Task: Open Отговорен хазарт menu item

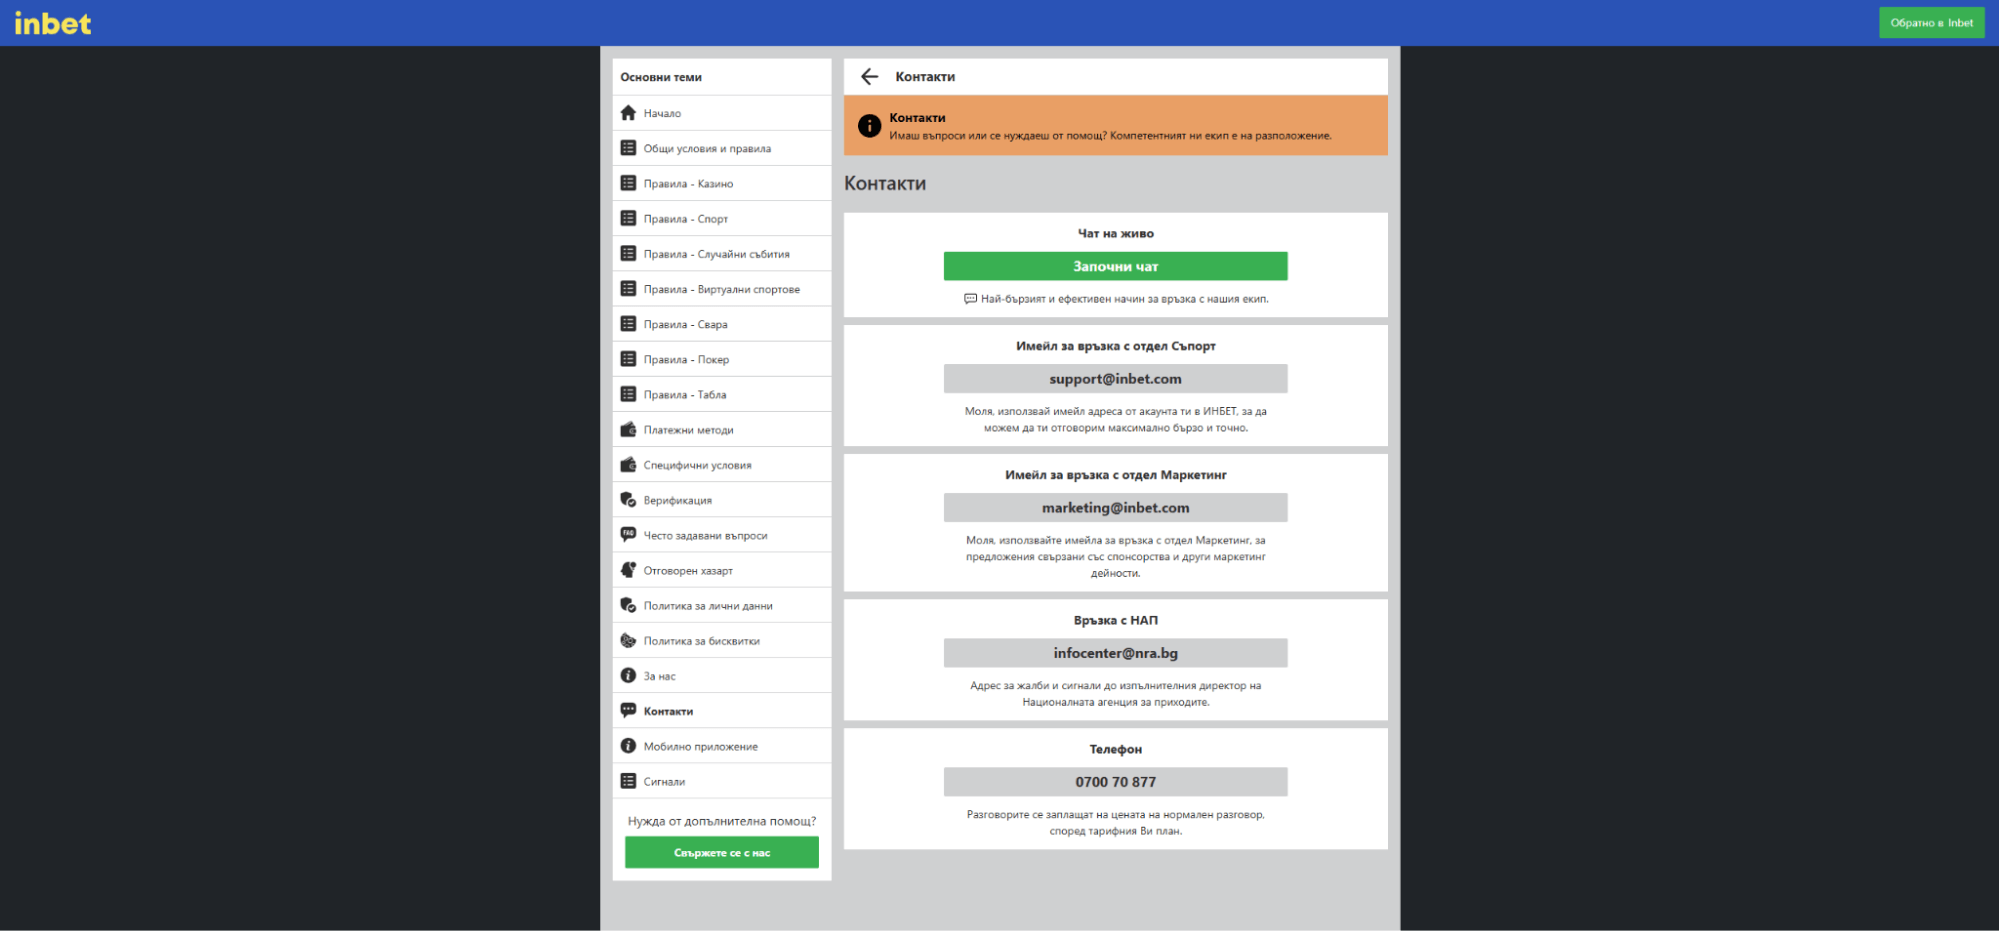Action: (722, 570)
